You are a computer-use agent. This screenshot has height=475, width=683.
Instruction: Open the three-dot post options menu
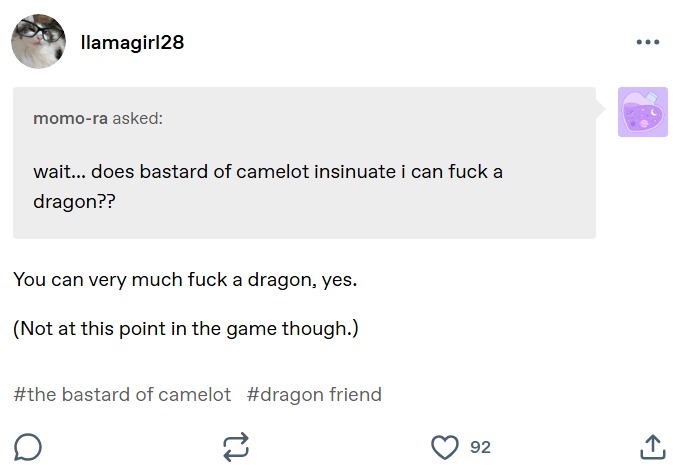pos(647,42)
